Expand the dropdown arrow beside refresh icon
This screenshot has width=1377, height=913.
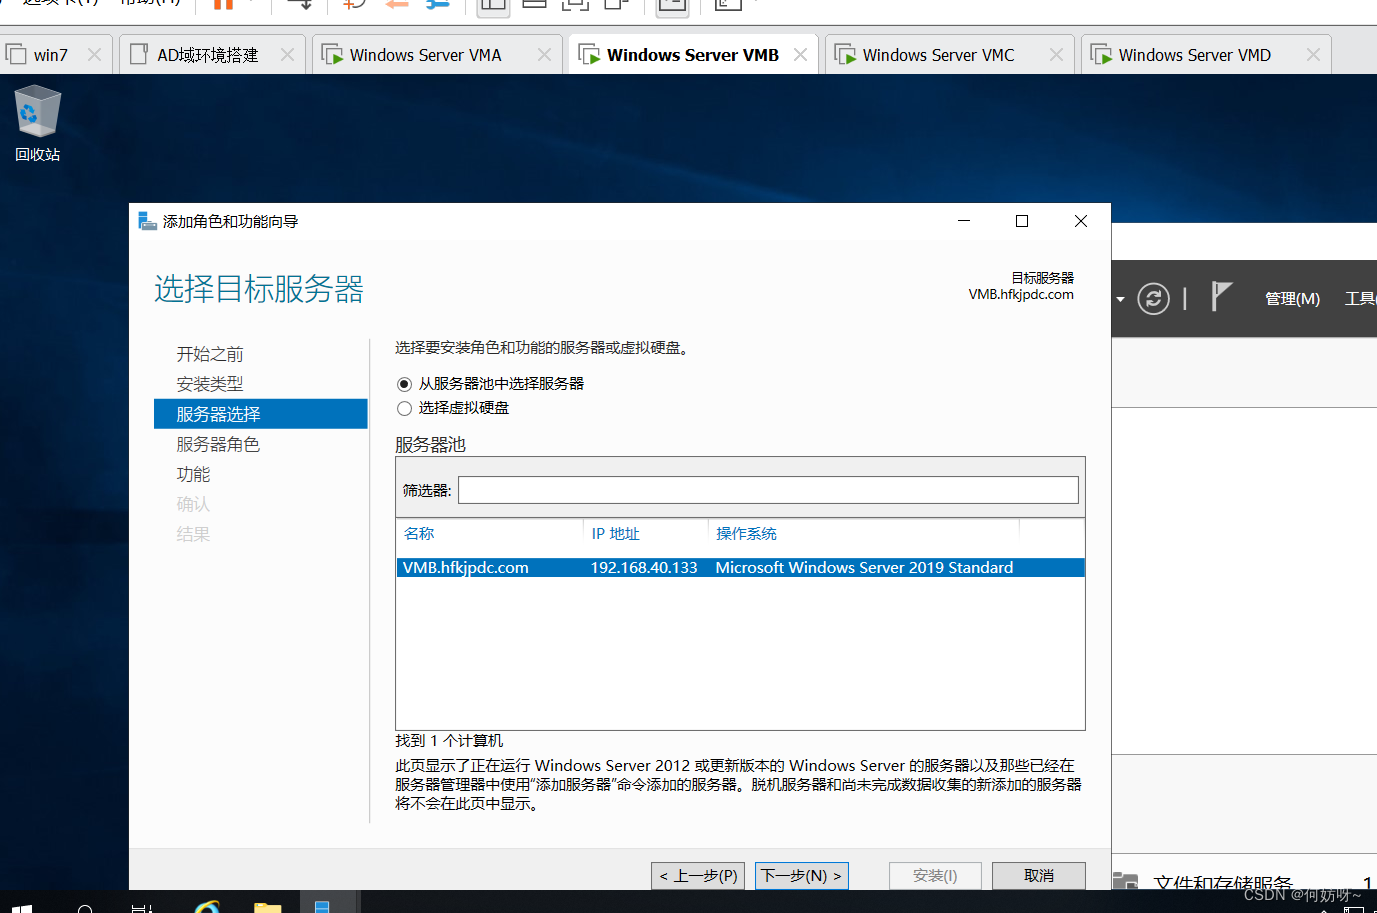(1120, 299)
